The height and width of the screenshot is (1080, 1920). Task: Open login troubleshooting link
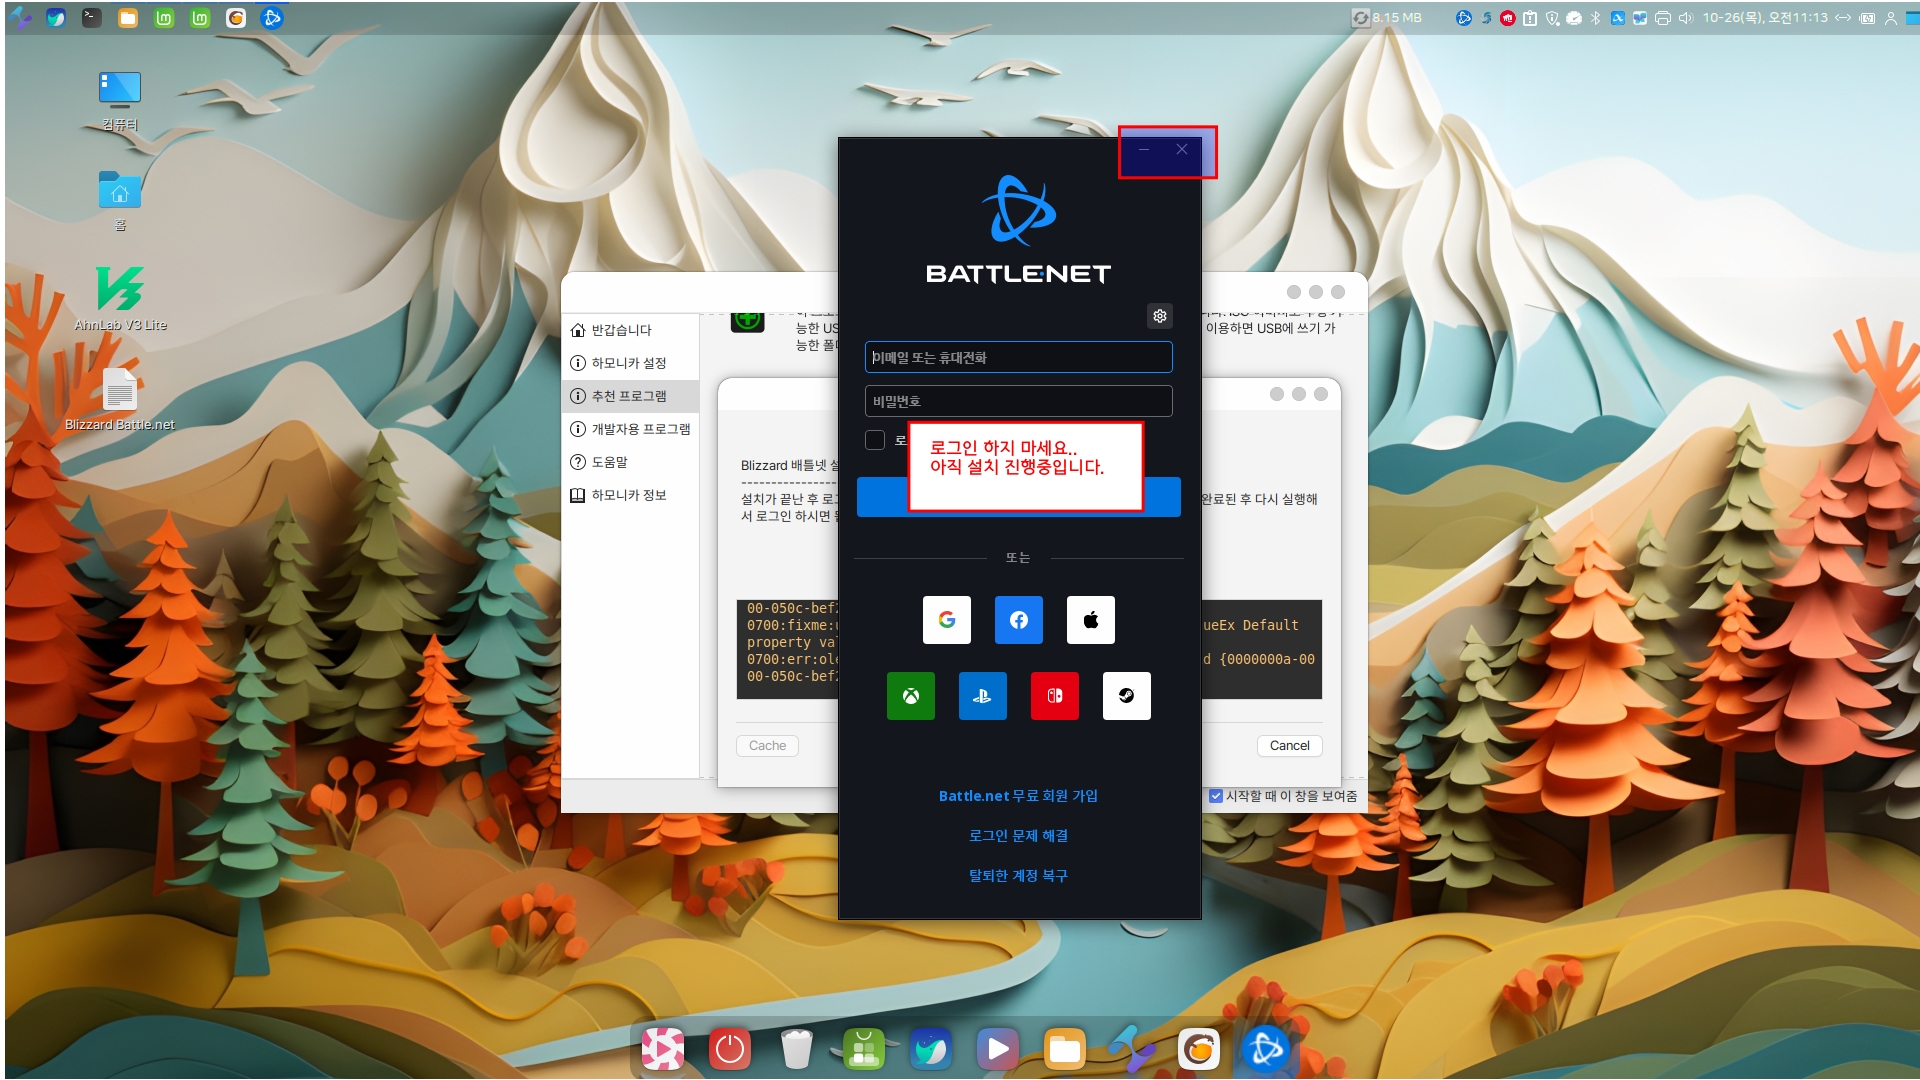coord(1018,836)
